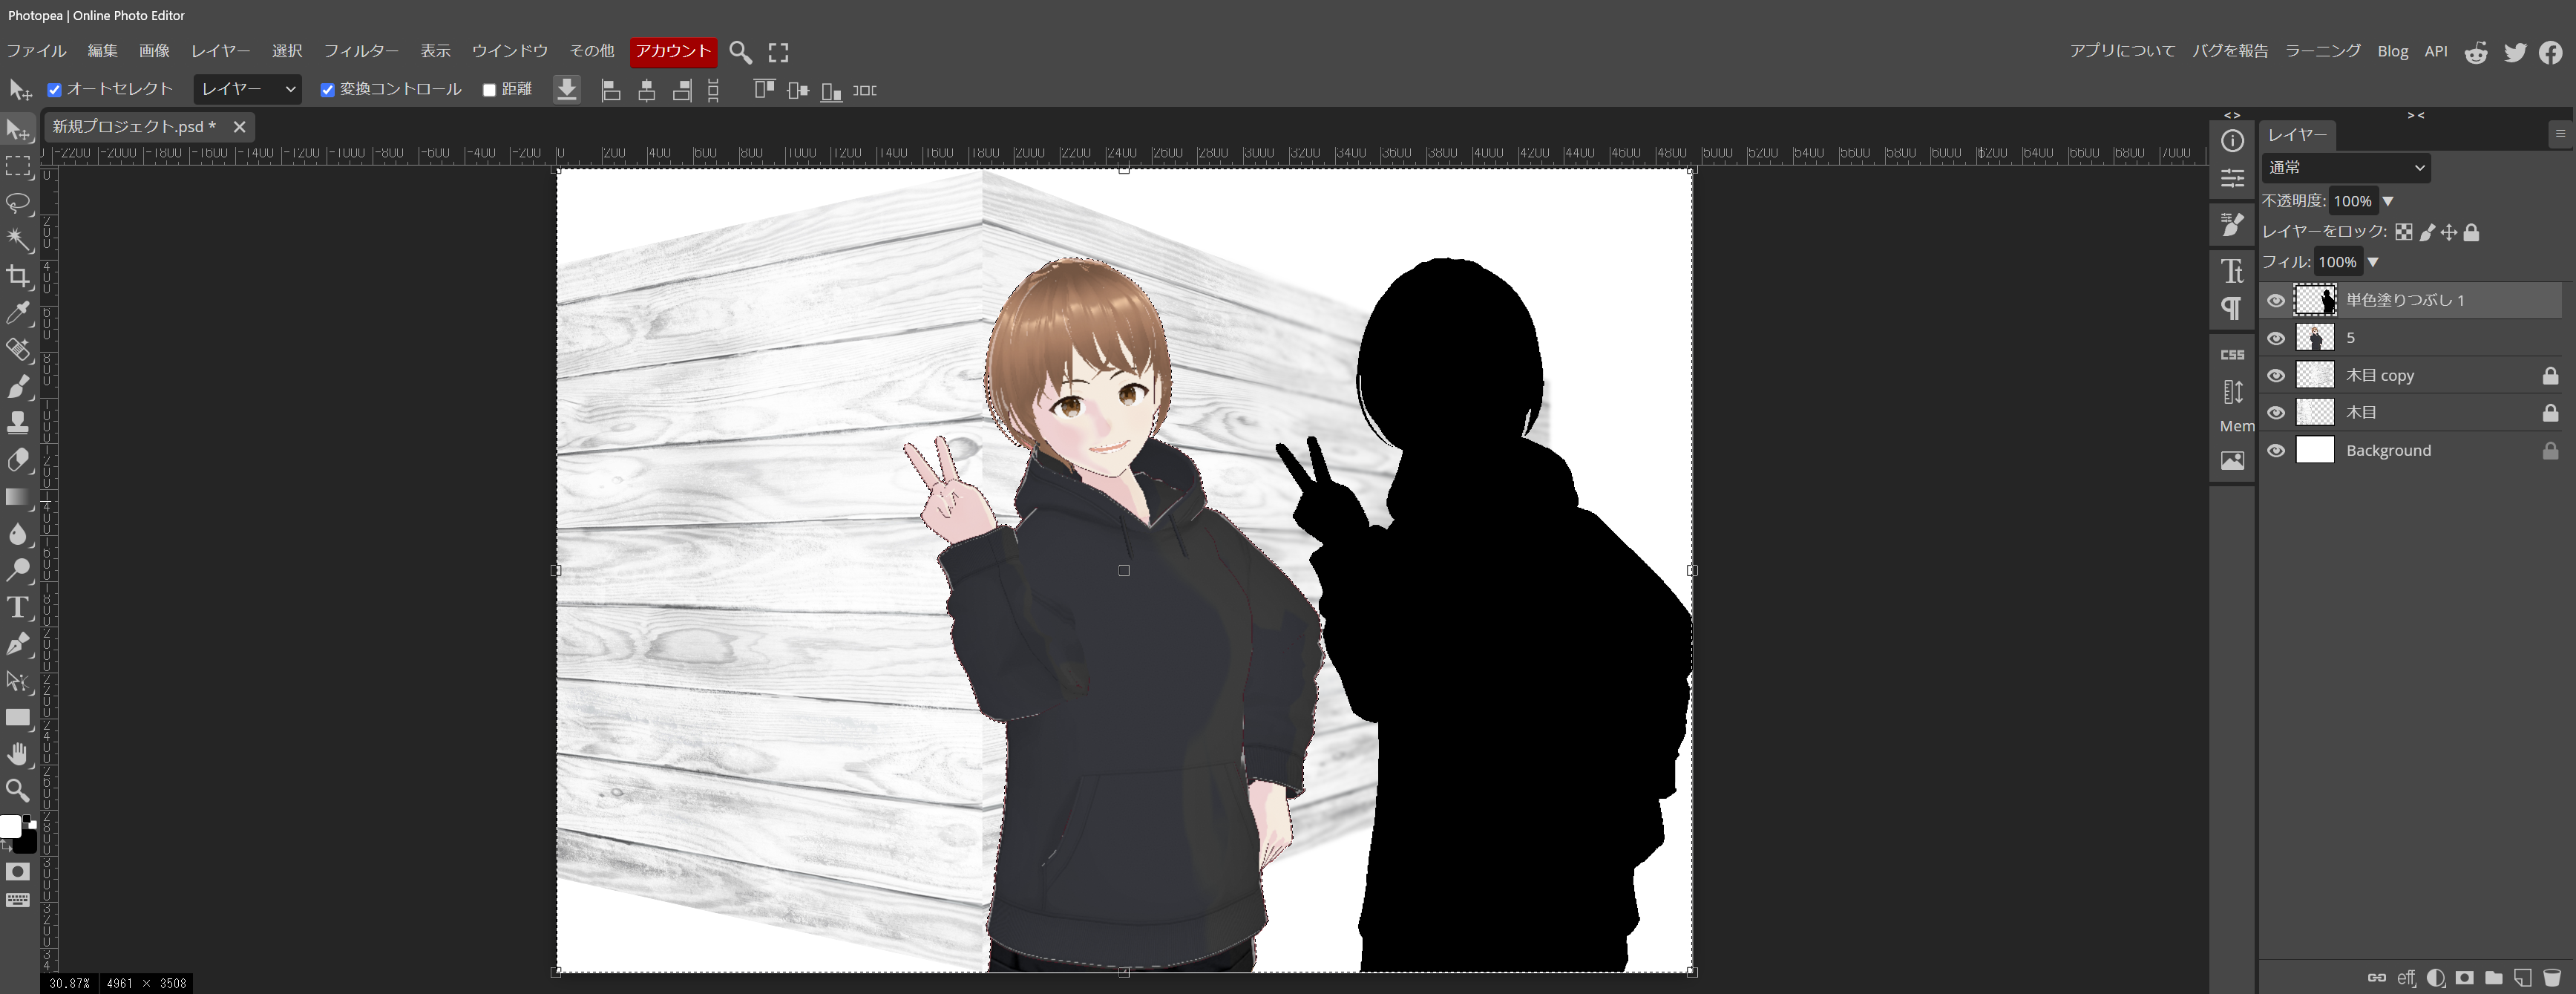Hide the 木目 copy layer
The image size is (2576, 994).
[x=2276, y=376]
